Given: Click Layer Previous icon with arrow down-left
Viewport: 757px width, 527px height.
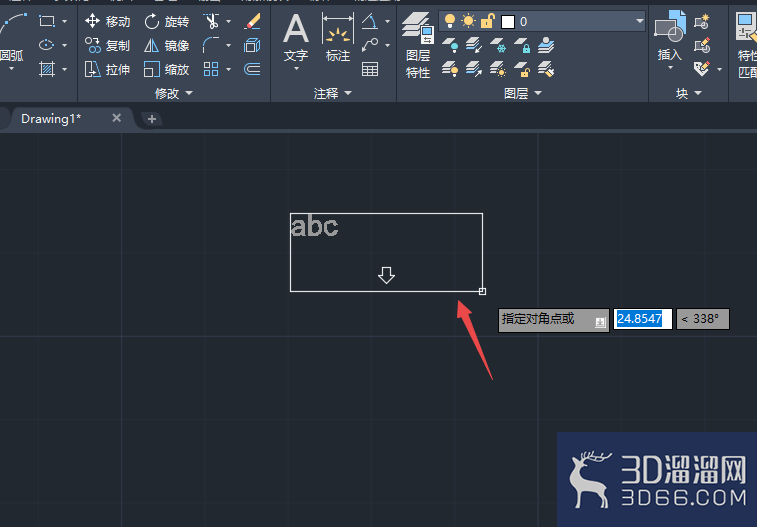Looking at the screenshot, I should pyautogui.click(x=474, y=45).
